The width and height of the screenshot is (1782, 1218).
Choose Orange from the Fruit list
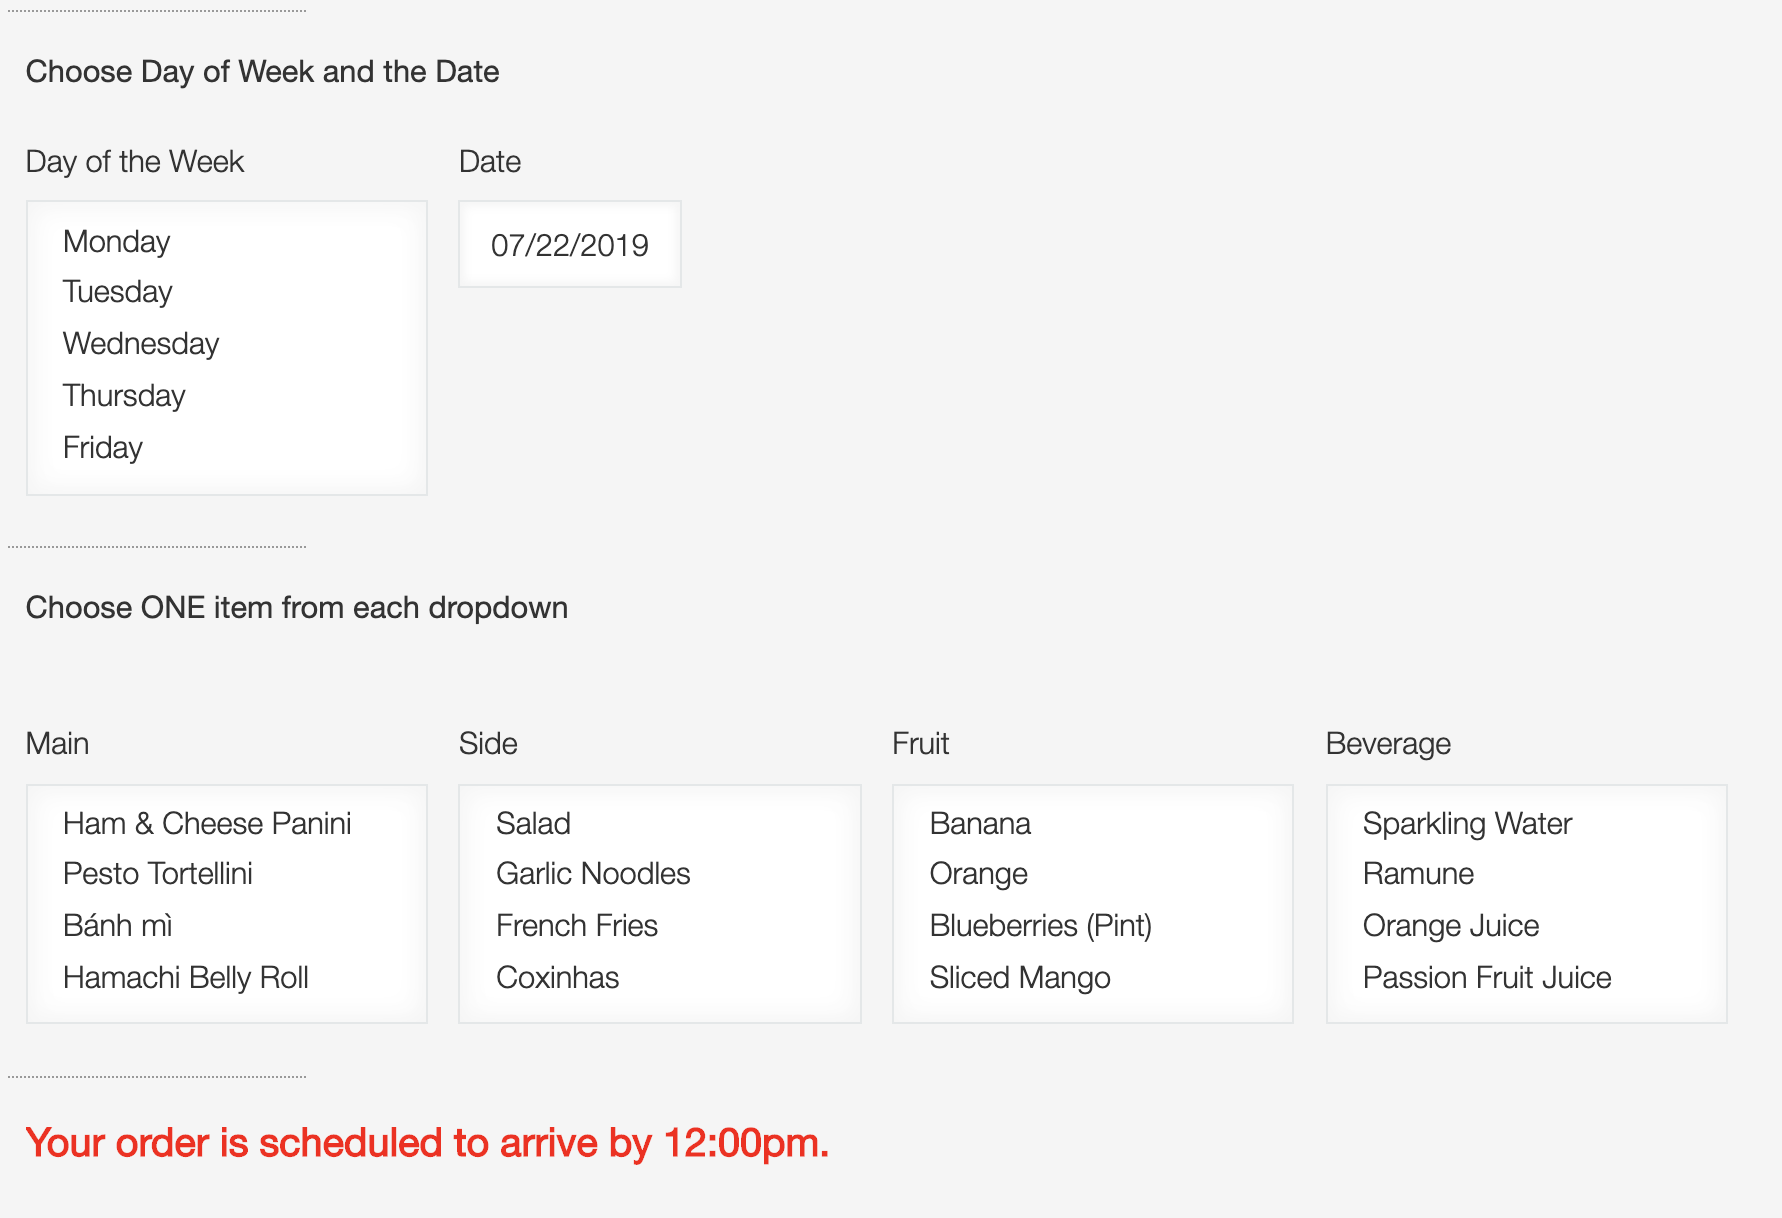(978, 873)
